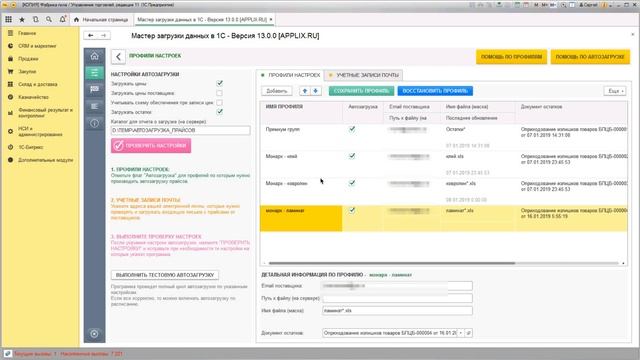Click the Главное section icon
Image resolution: width=640 pixels, height=360 pixels.
click(x=10, y=33)
